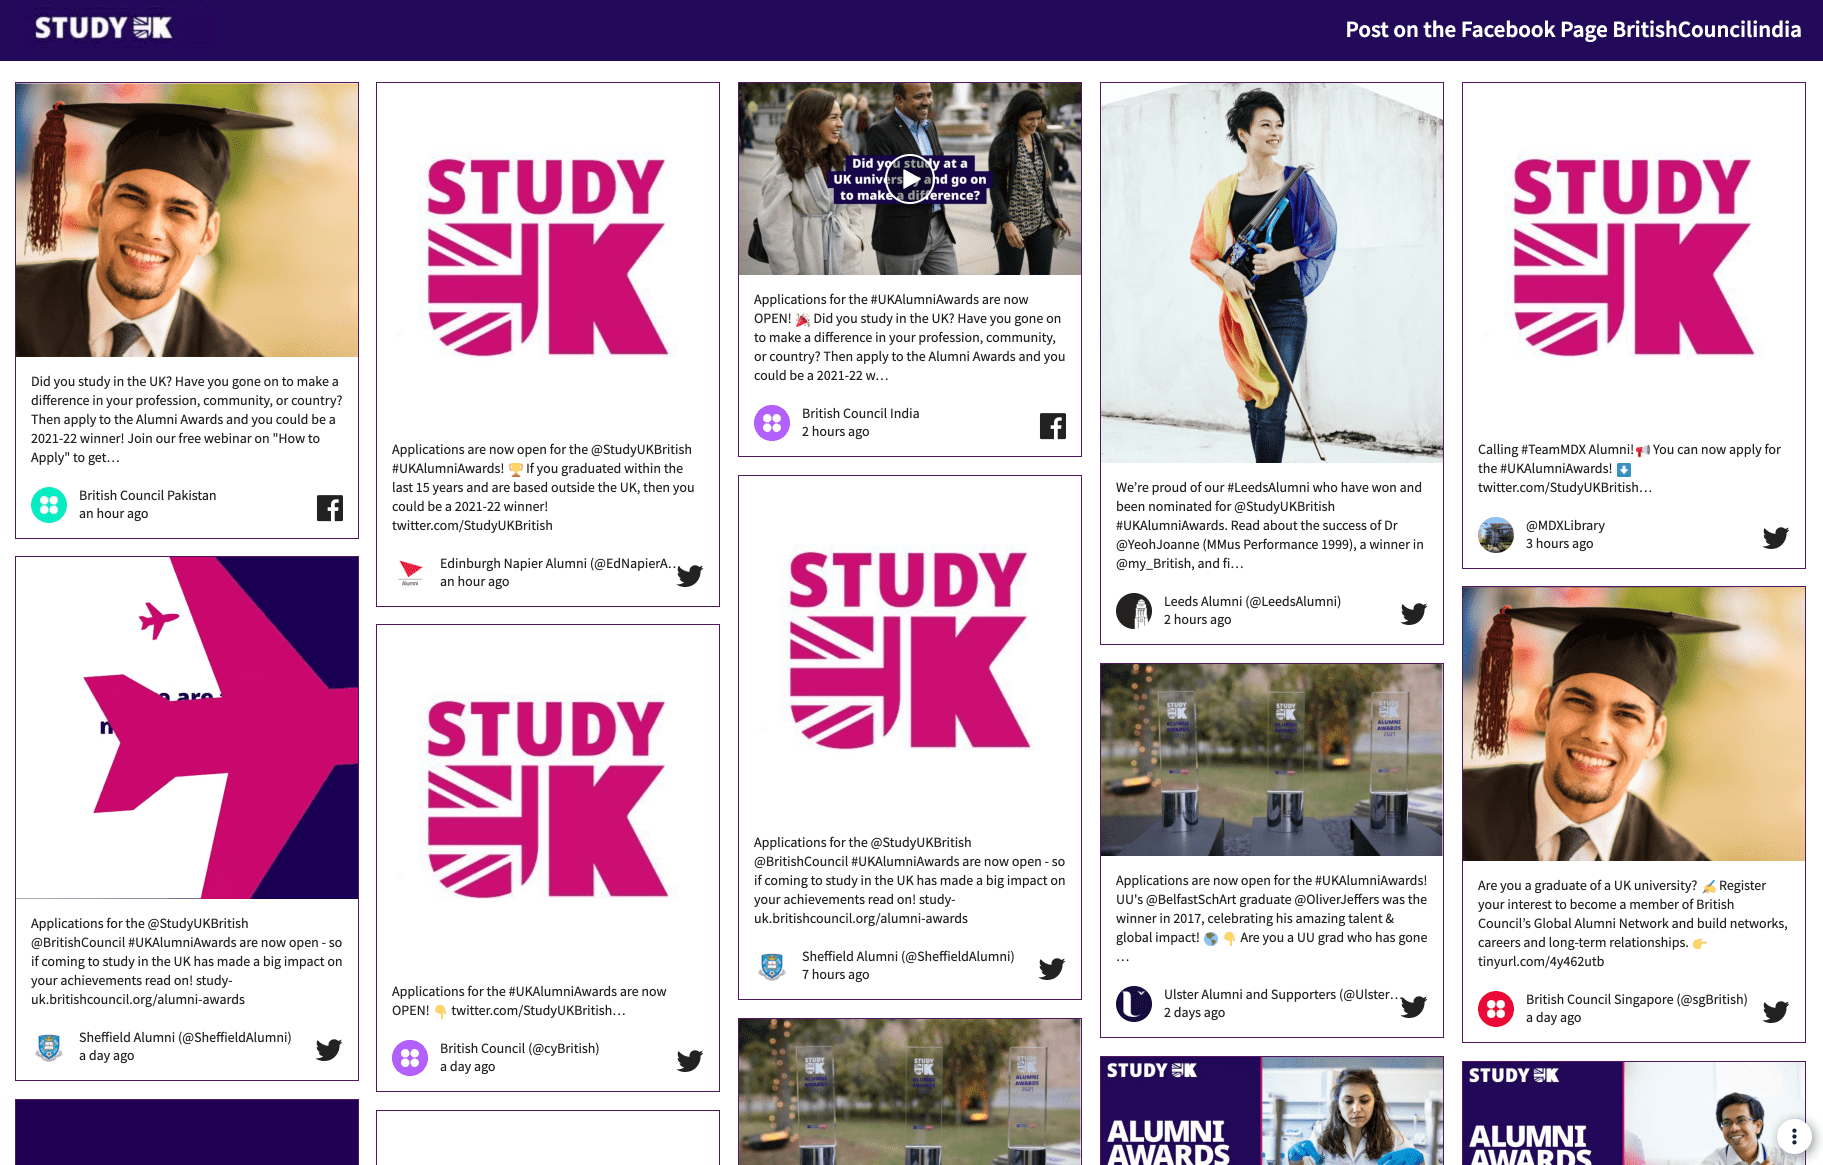Image resolution: width=1823 pixels, height=1165 pixels.
Task: Click Twitter icon on @MDXLibrary post
Action: tap(1776, 537)
